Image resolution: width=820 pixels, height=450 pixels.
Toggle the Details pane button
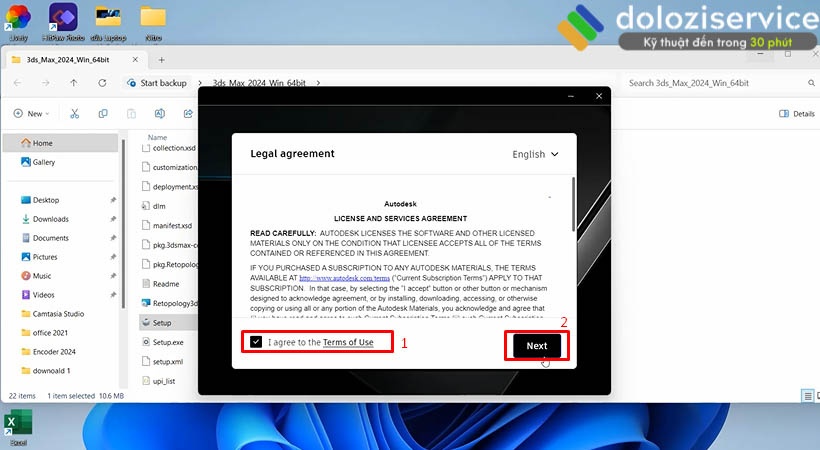(x=796, y=114)
